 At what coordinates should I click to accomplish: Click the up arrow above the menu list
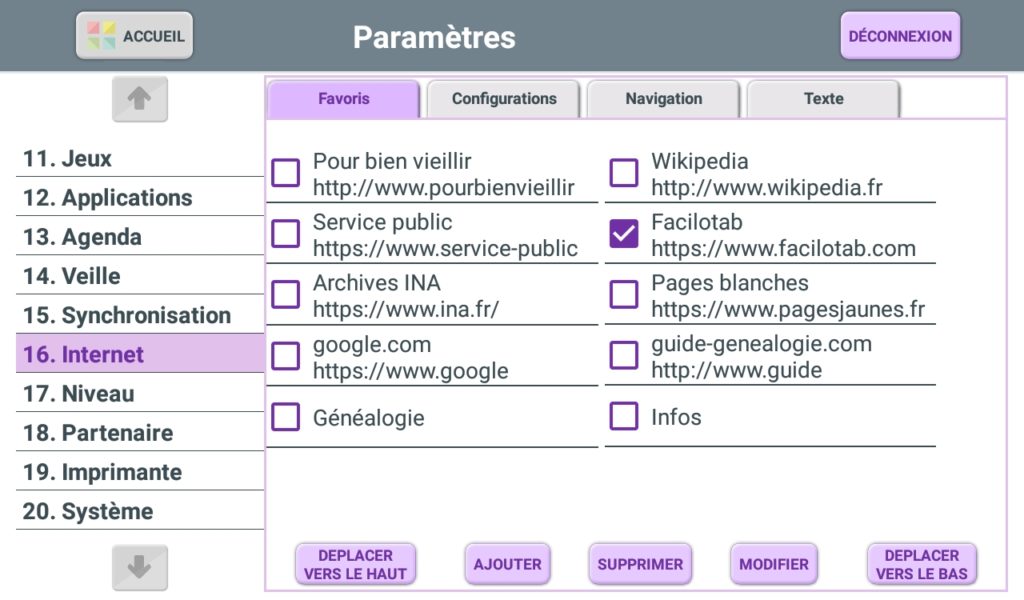[x=139, y=99]
